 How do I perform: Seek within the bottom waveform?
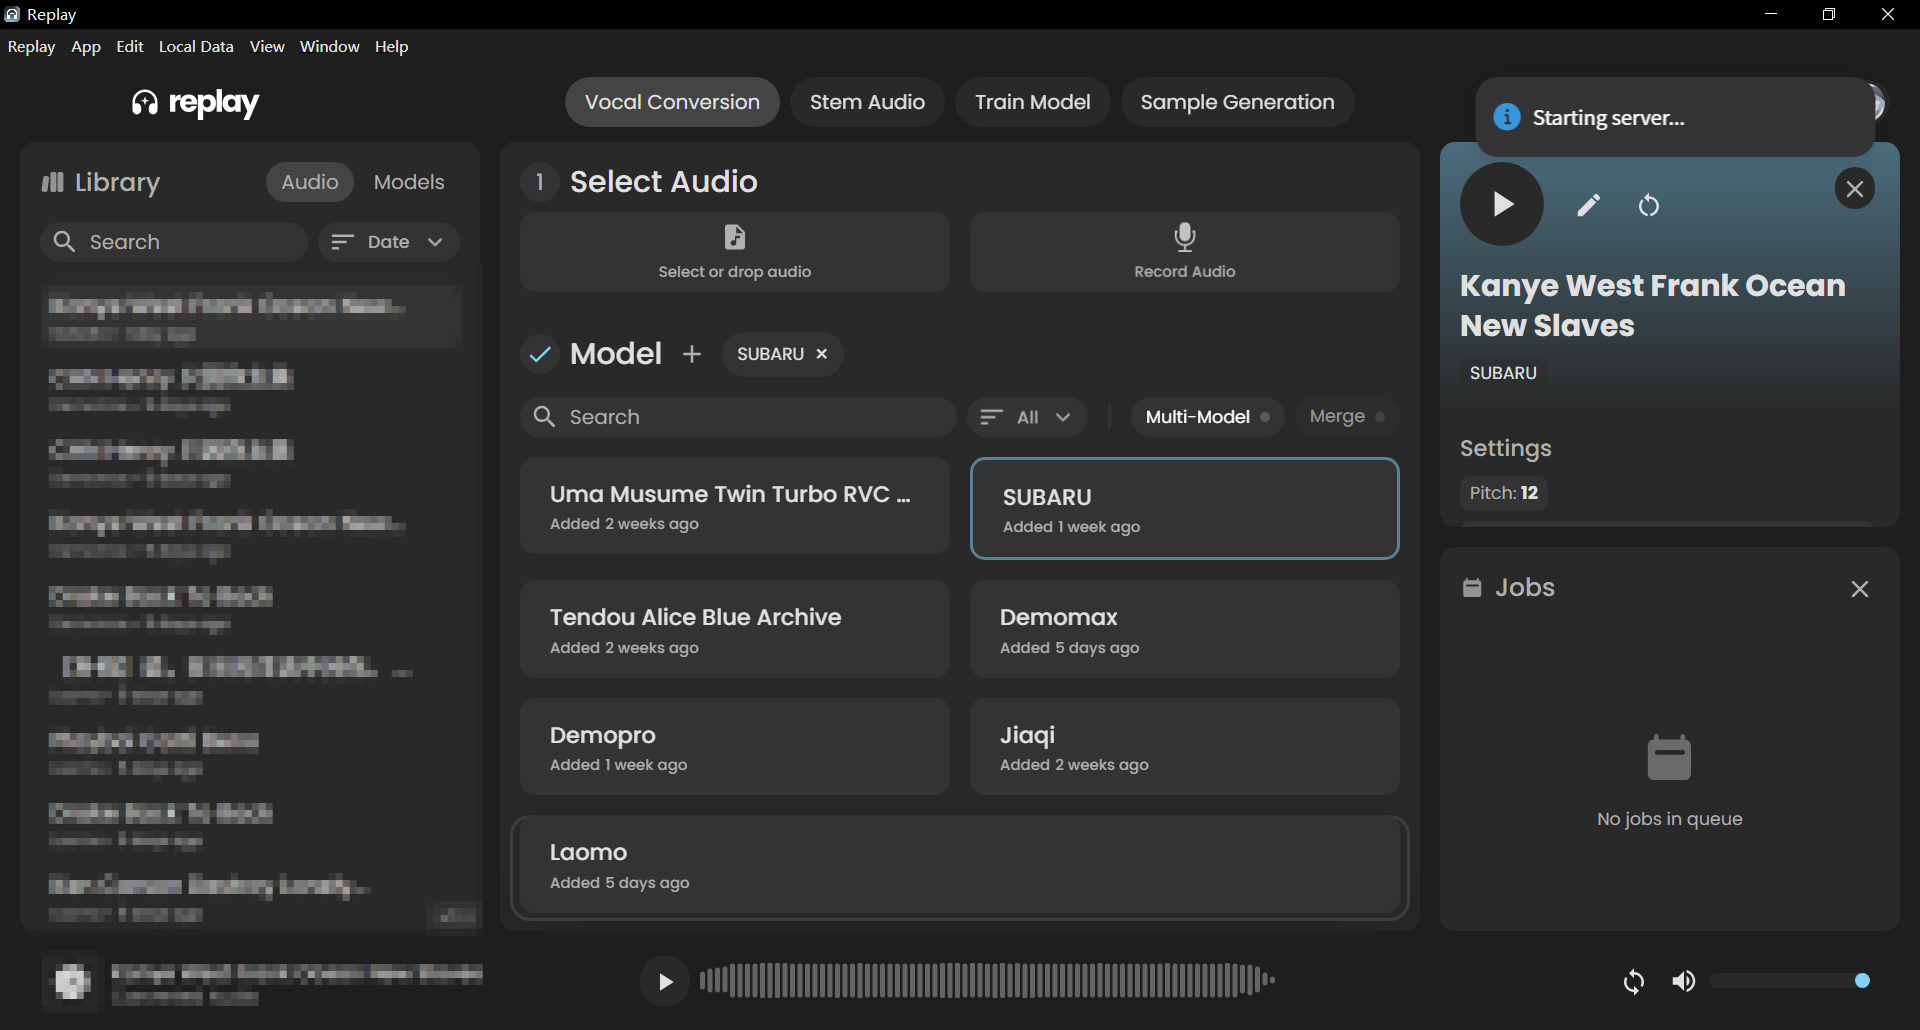pyautogui.click(x=987, y=981)
